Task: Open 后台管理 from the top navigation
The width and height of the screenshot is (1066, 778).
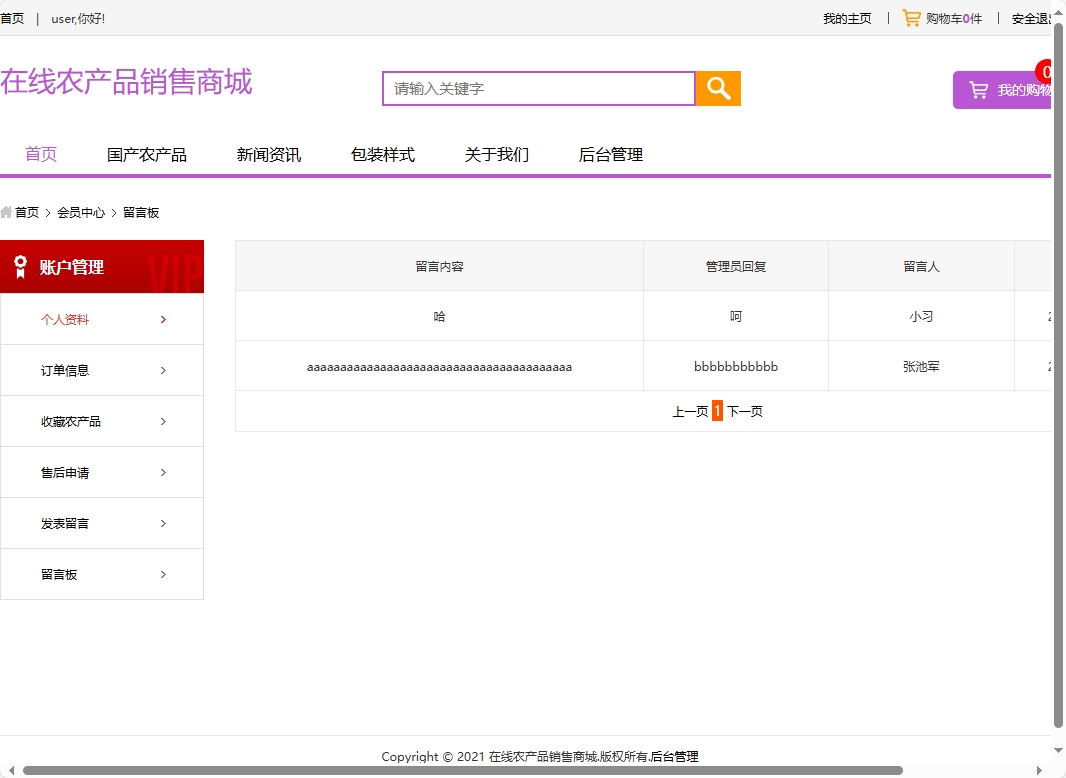Action: coord(610,154)
